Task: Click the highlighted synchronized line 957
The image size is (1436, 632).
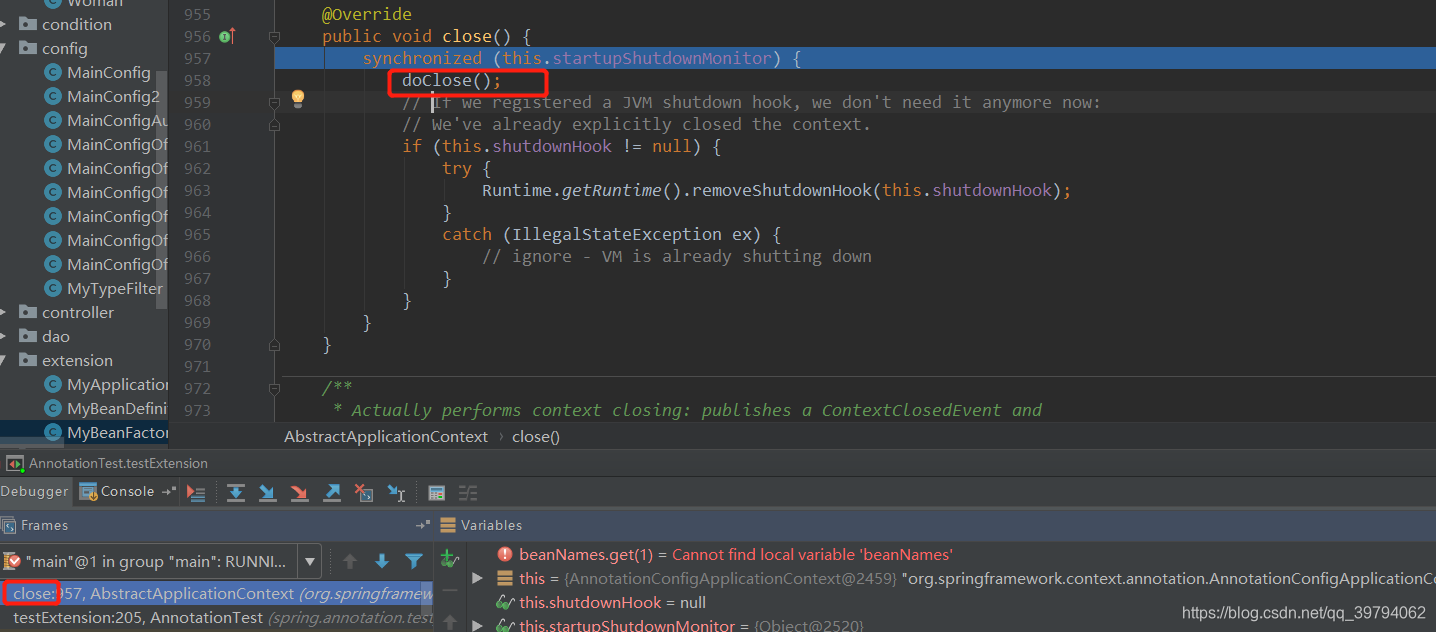Action: (x=855, y=58)
